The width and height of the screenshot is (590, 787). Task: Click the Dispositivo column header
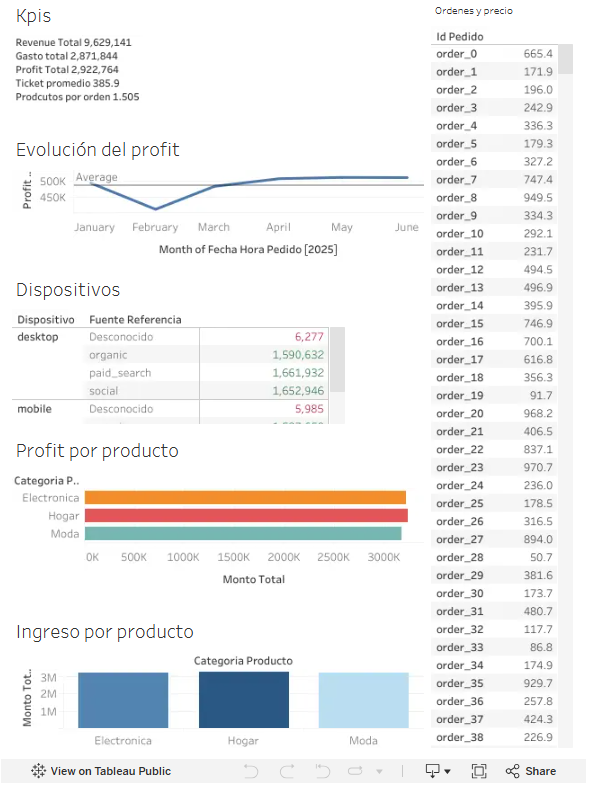[46, 320]
